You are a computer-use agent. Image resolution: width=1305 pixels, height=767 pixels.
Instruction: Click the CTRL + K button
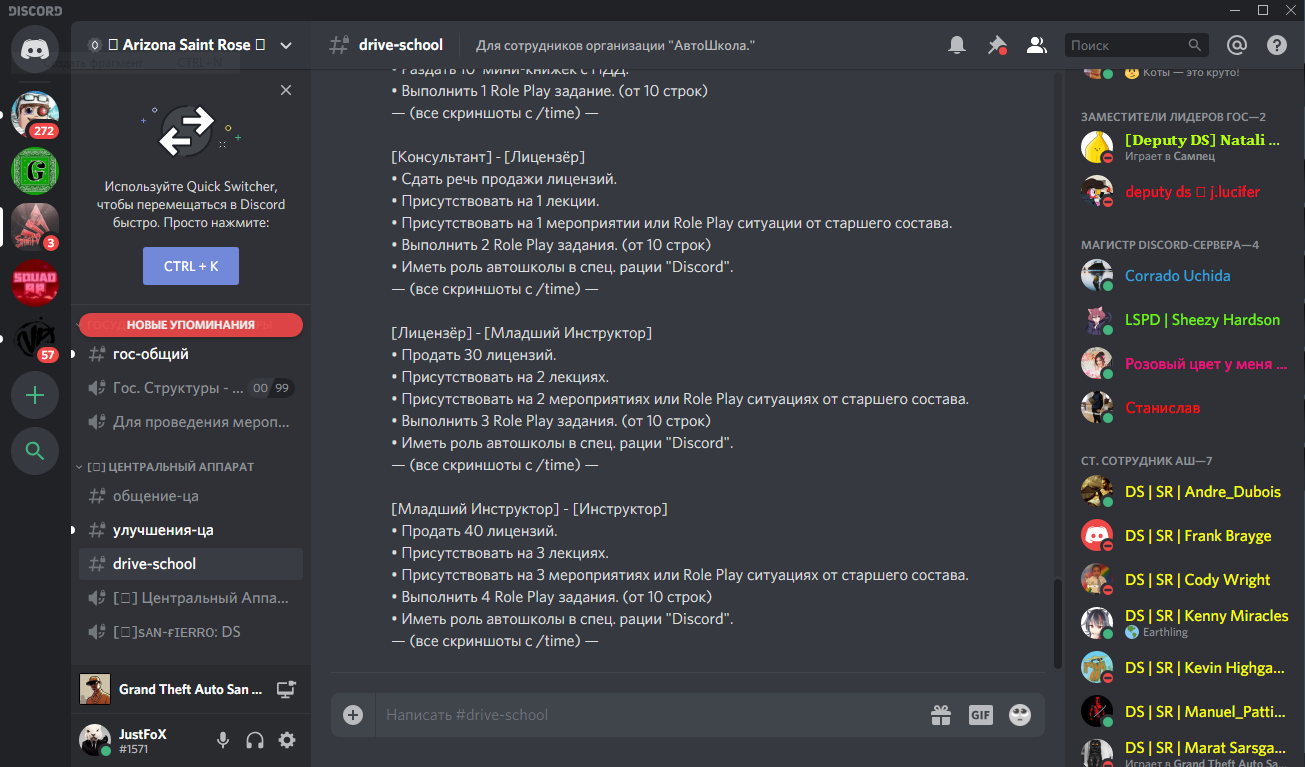tap(191, 266)
